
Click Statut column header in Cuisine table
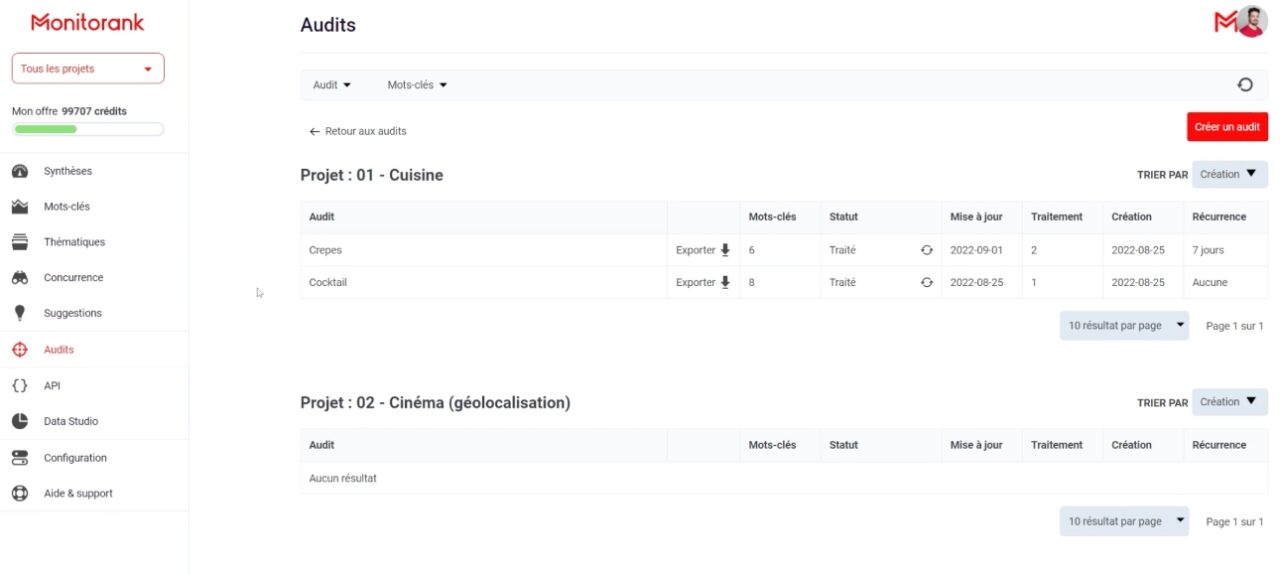843,217
